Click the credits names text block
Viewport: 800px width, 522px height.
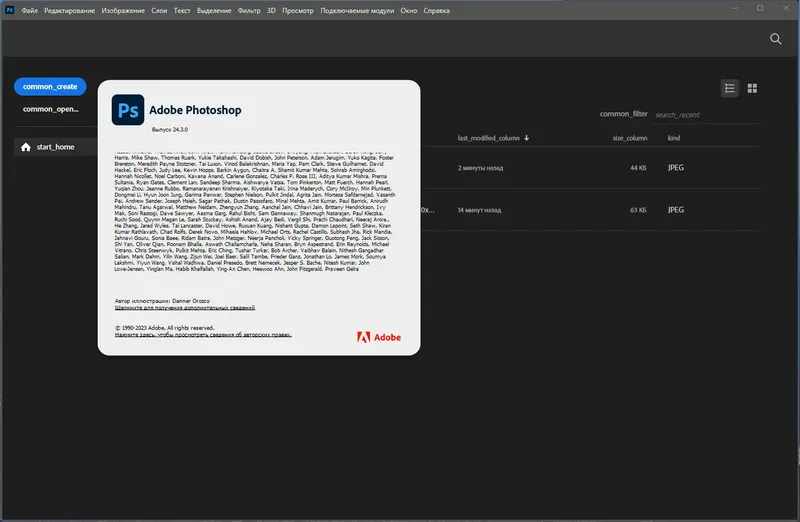click(255, 211)
